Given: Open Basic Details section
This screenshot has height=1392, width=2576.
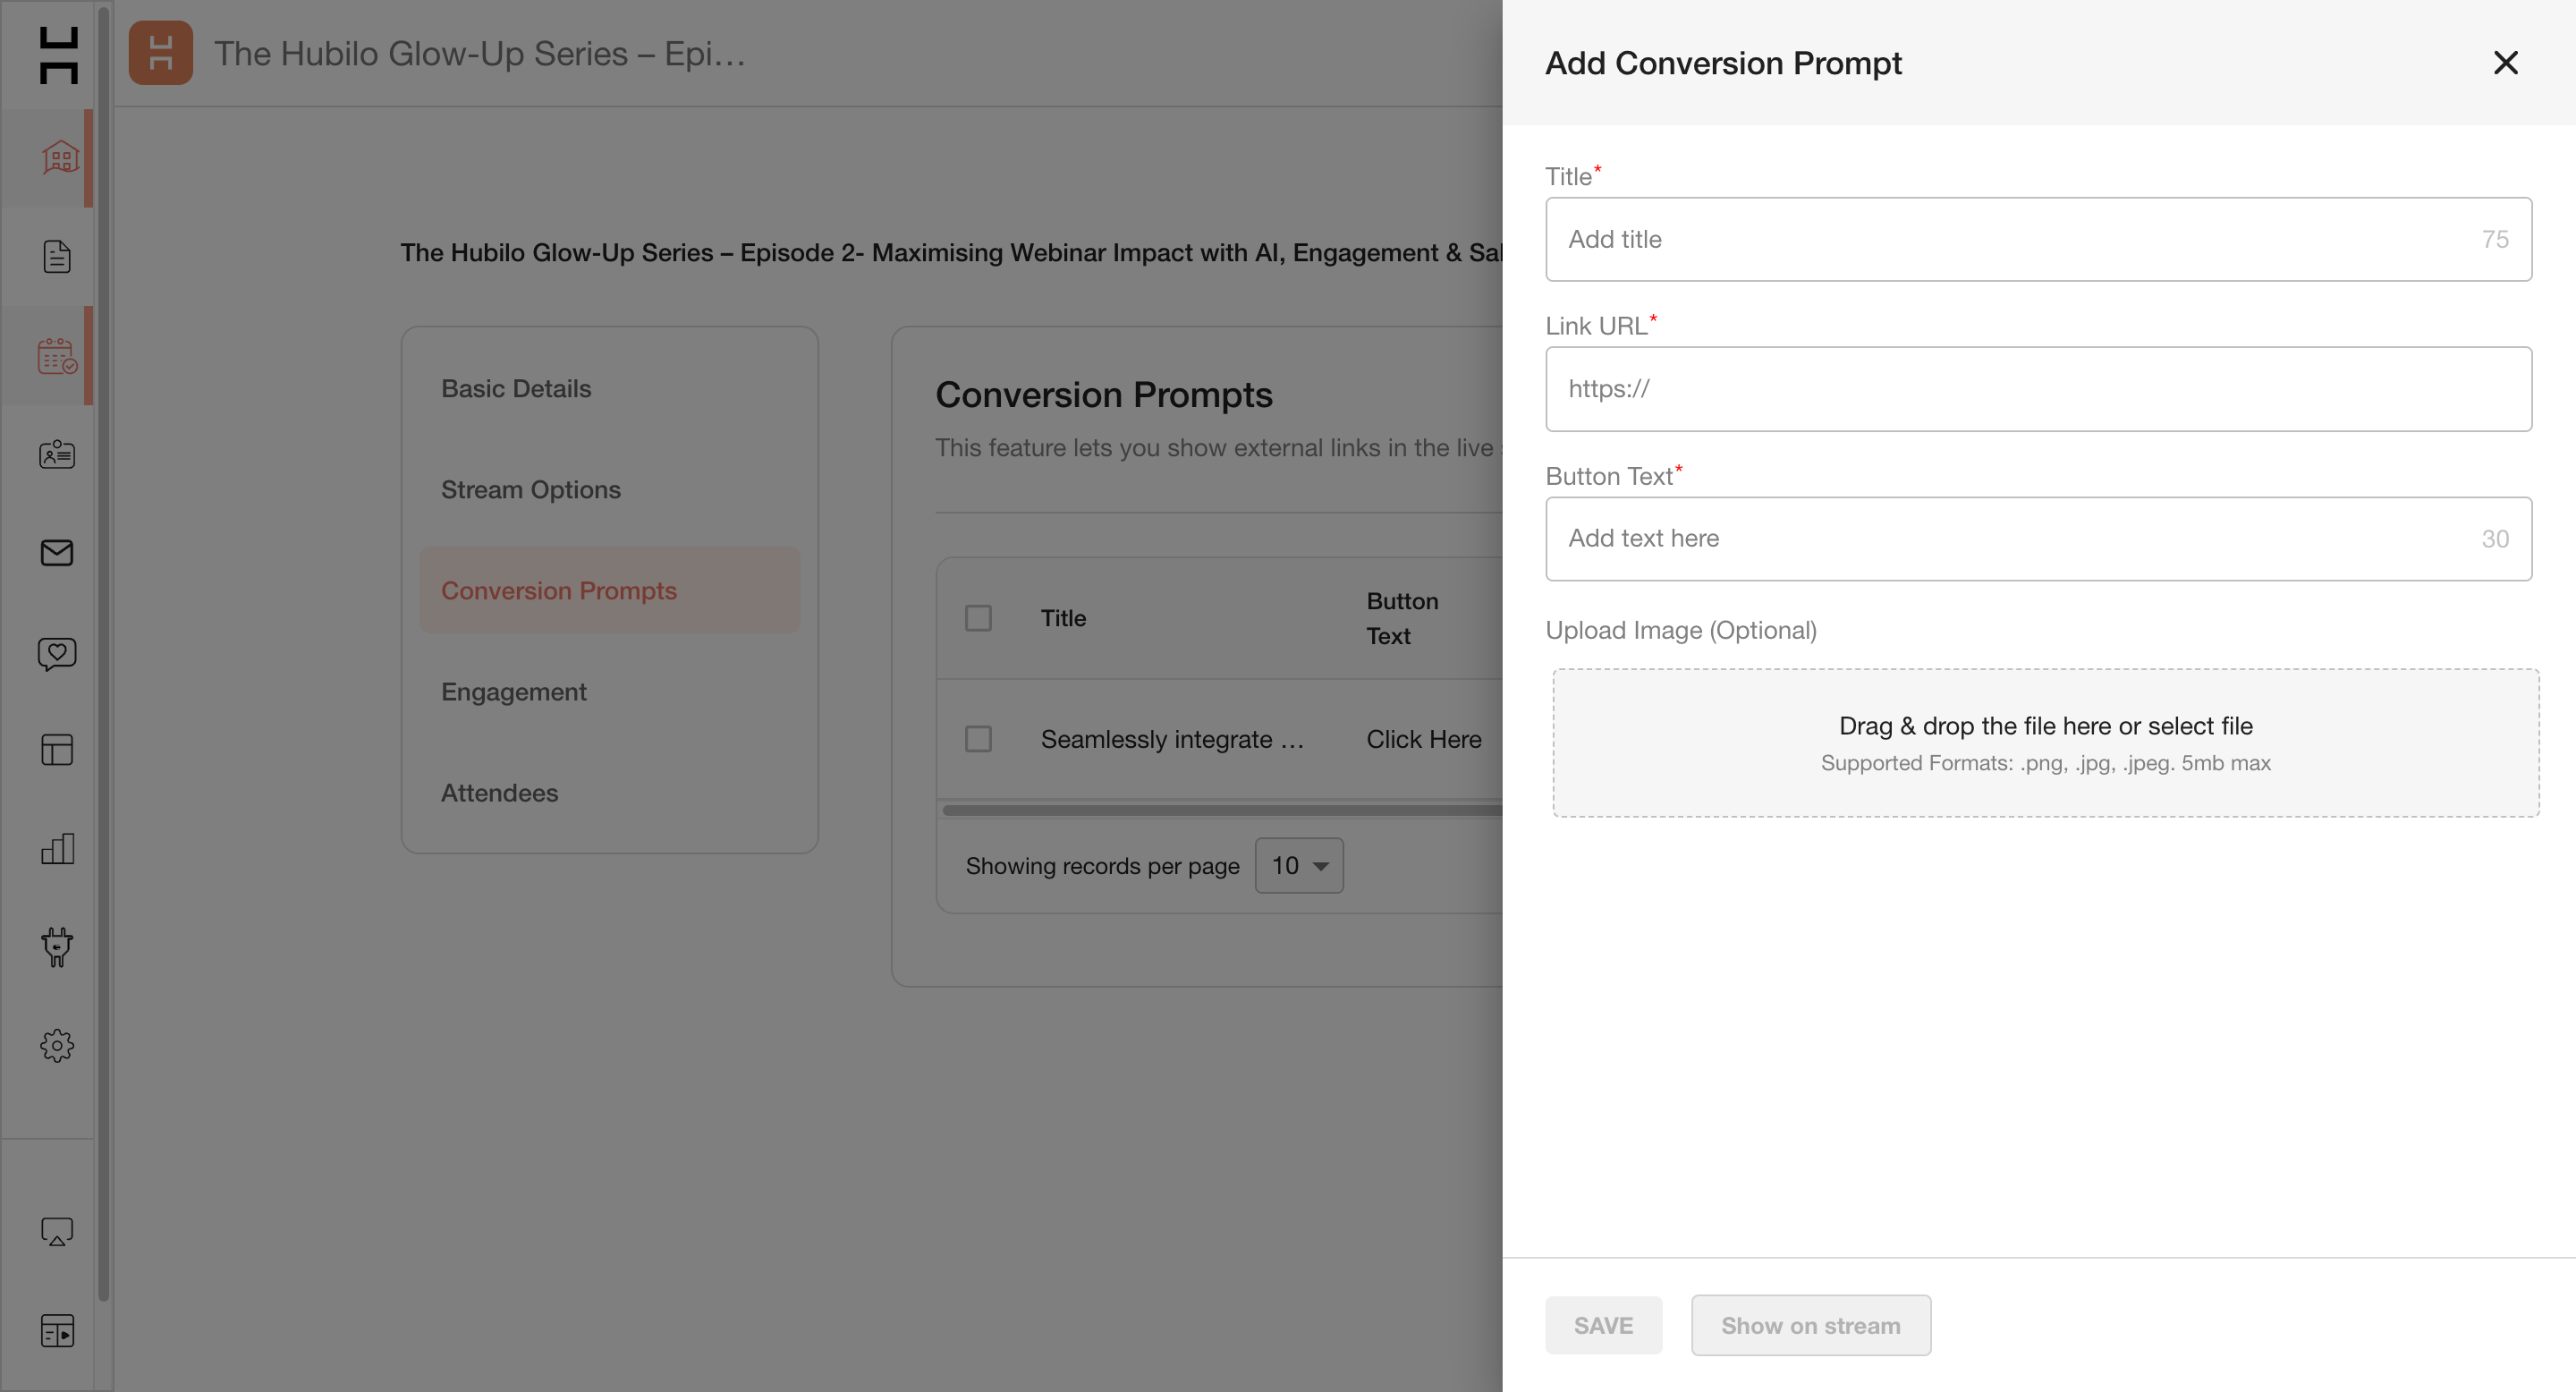Looking at the screenshot, I should [x=610, y=388].
